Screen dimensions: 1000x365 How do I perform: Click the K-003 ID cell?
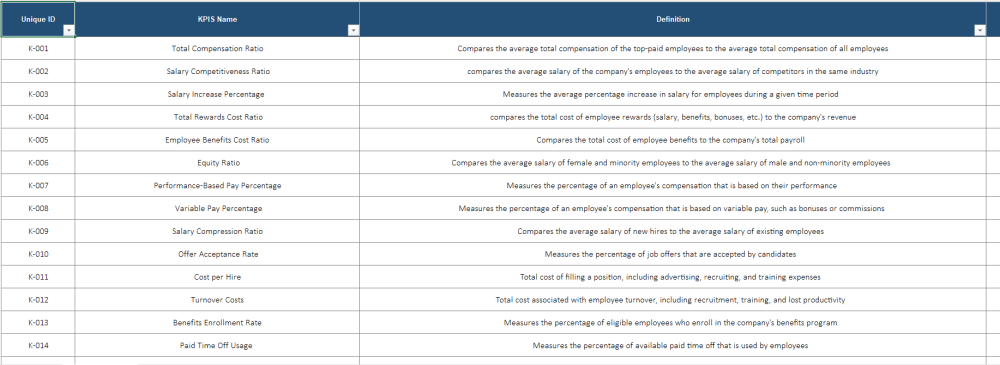pos(38,94)
